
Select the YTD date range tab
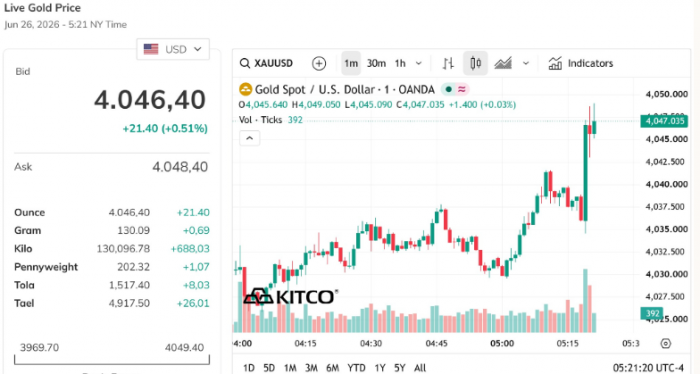[356, 368]
